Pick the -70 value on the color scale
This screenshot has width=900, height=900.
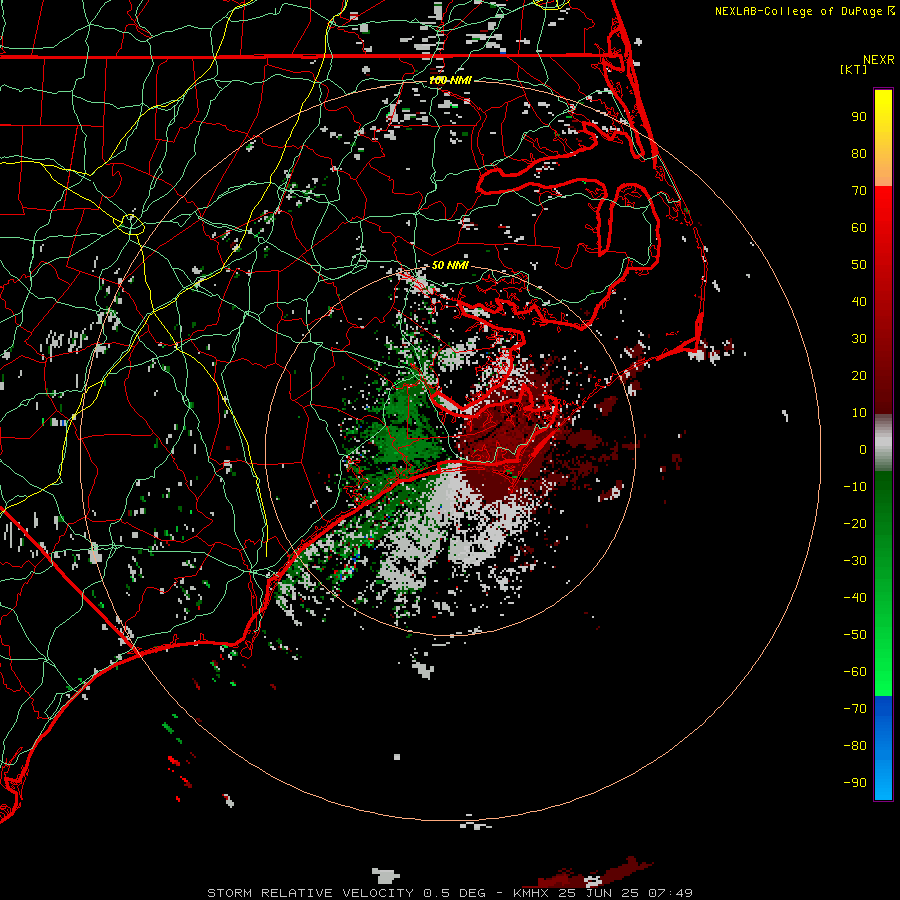[x=855, y=709]
